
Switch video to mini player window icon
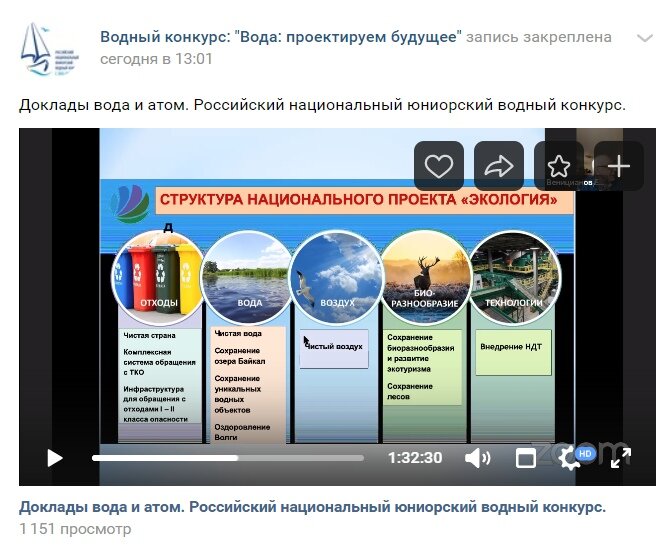pyautogui.click(x=526, y=458)
